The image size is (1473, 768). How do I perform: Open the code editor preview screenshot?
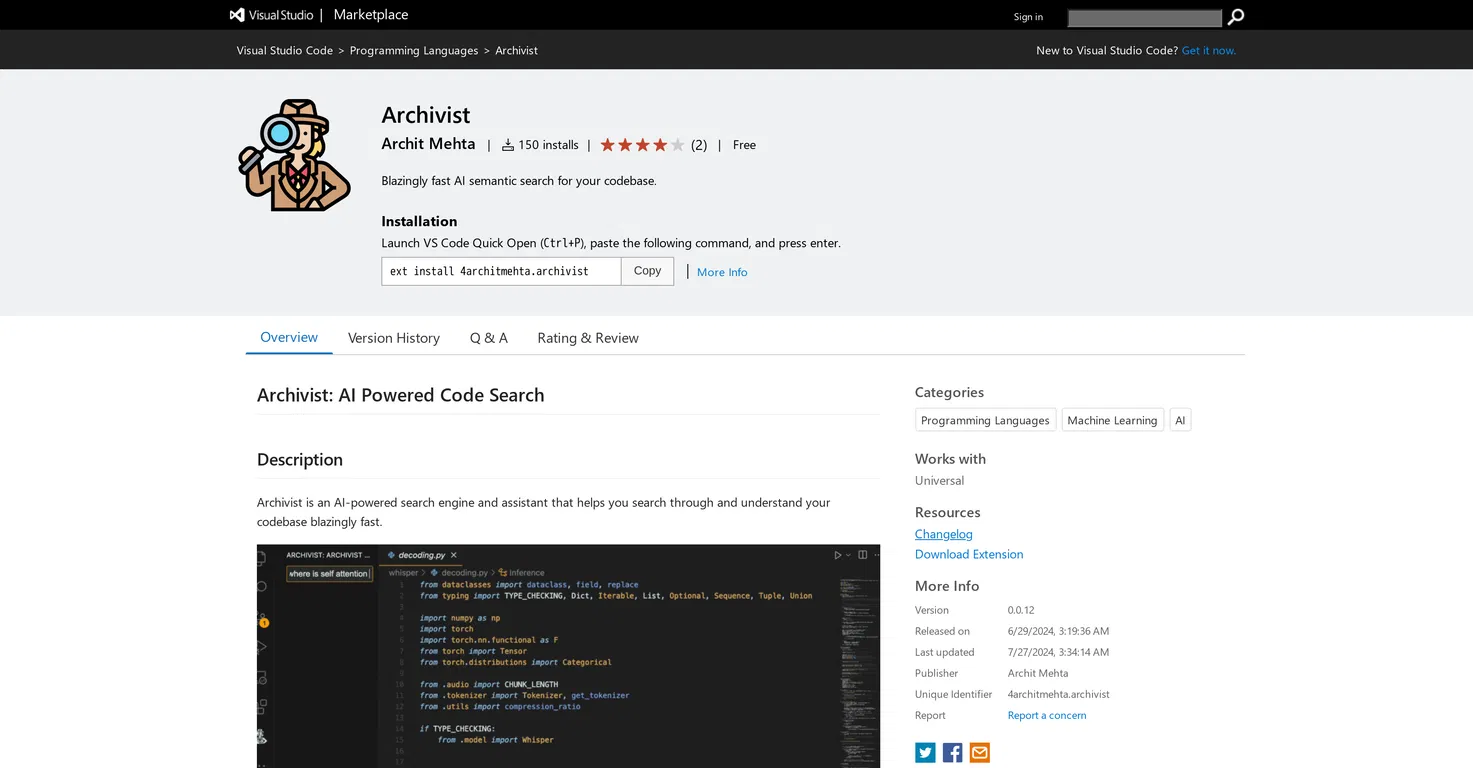coord(568,656)
